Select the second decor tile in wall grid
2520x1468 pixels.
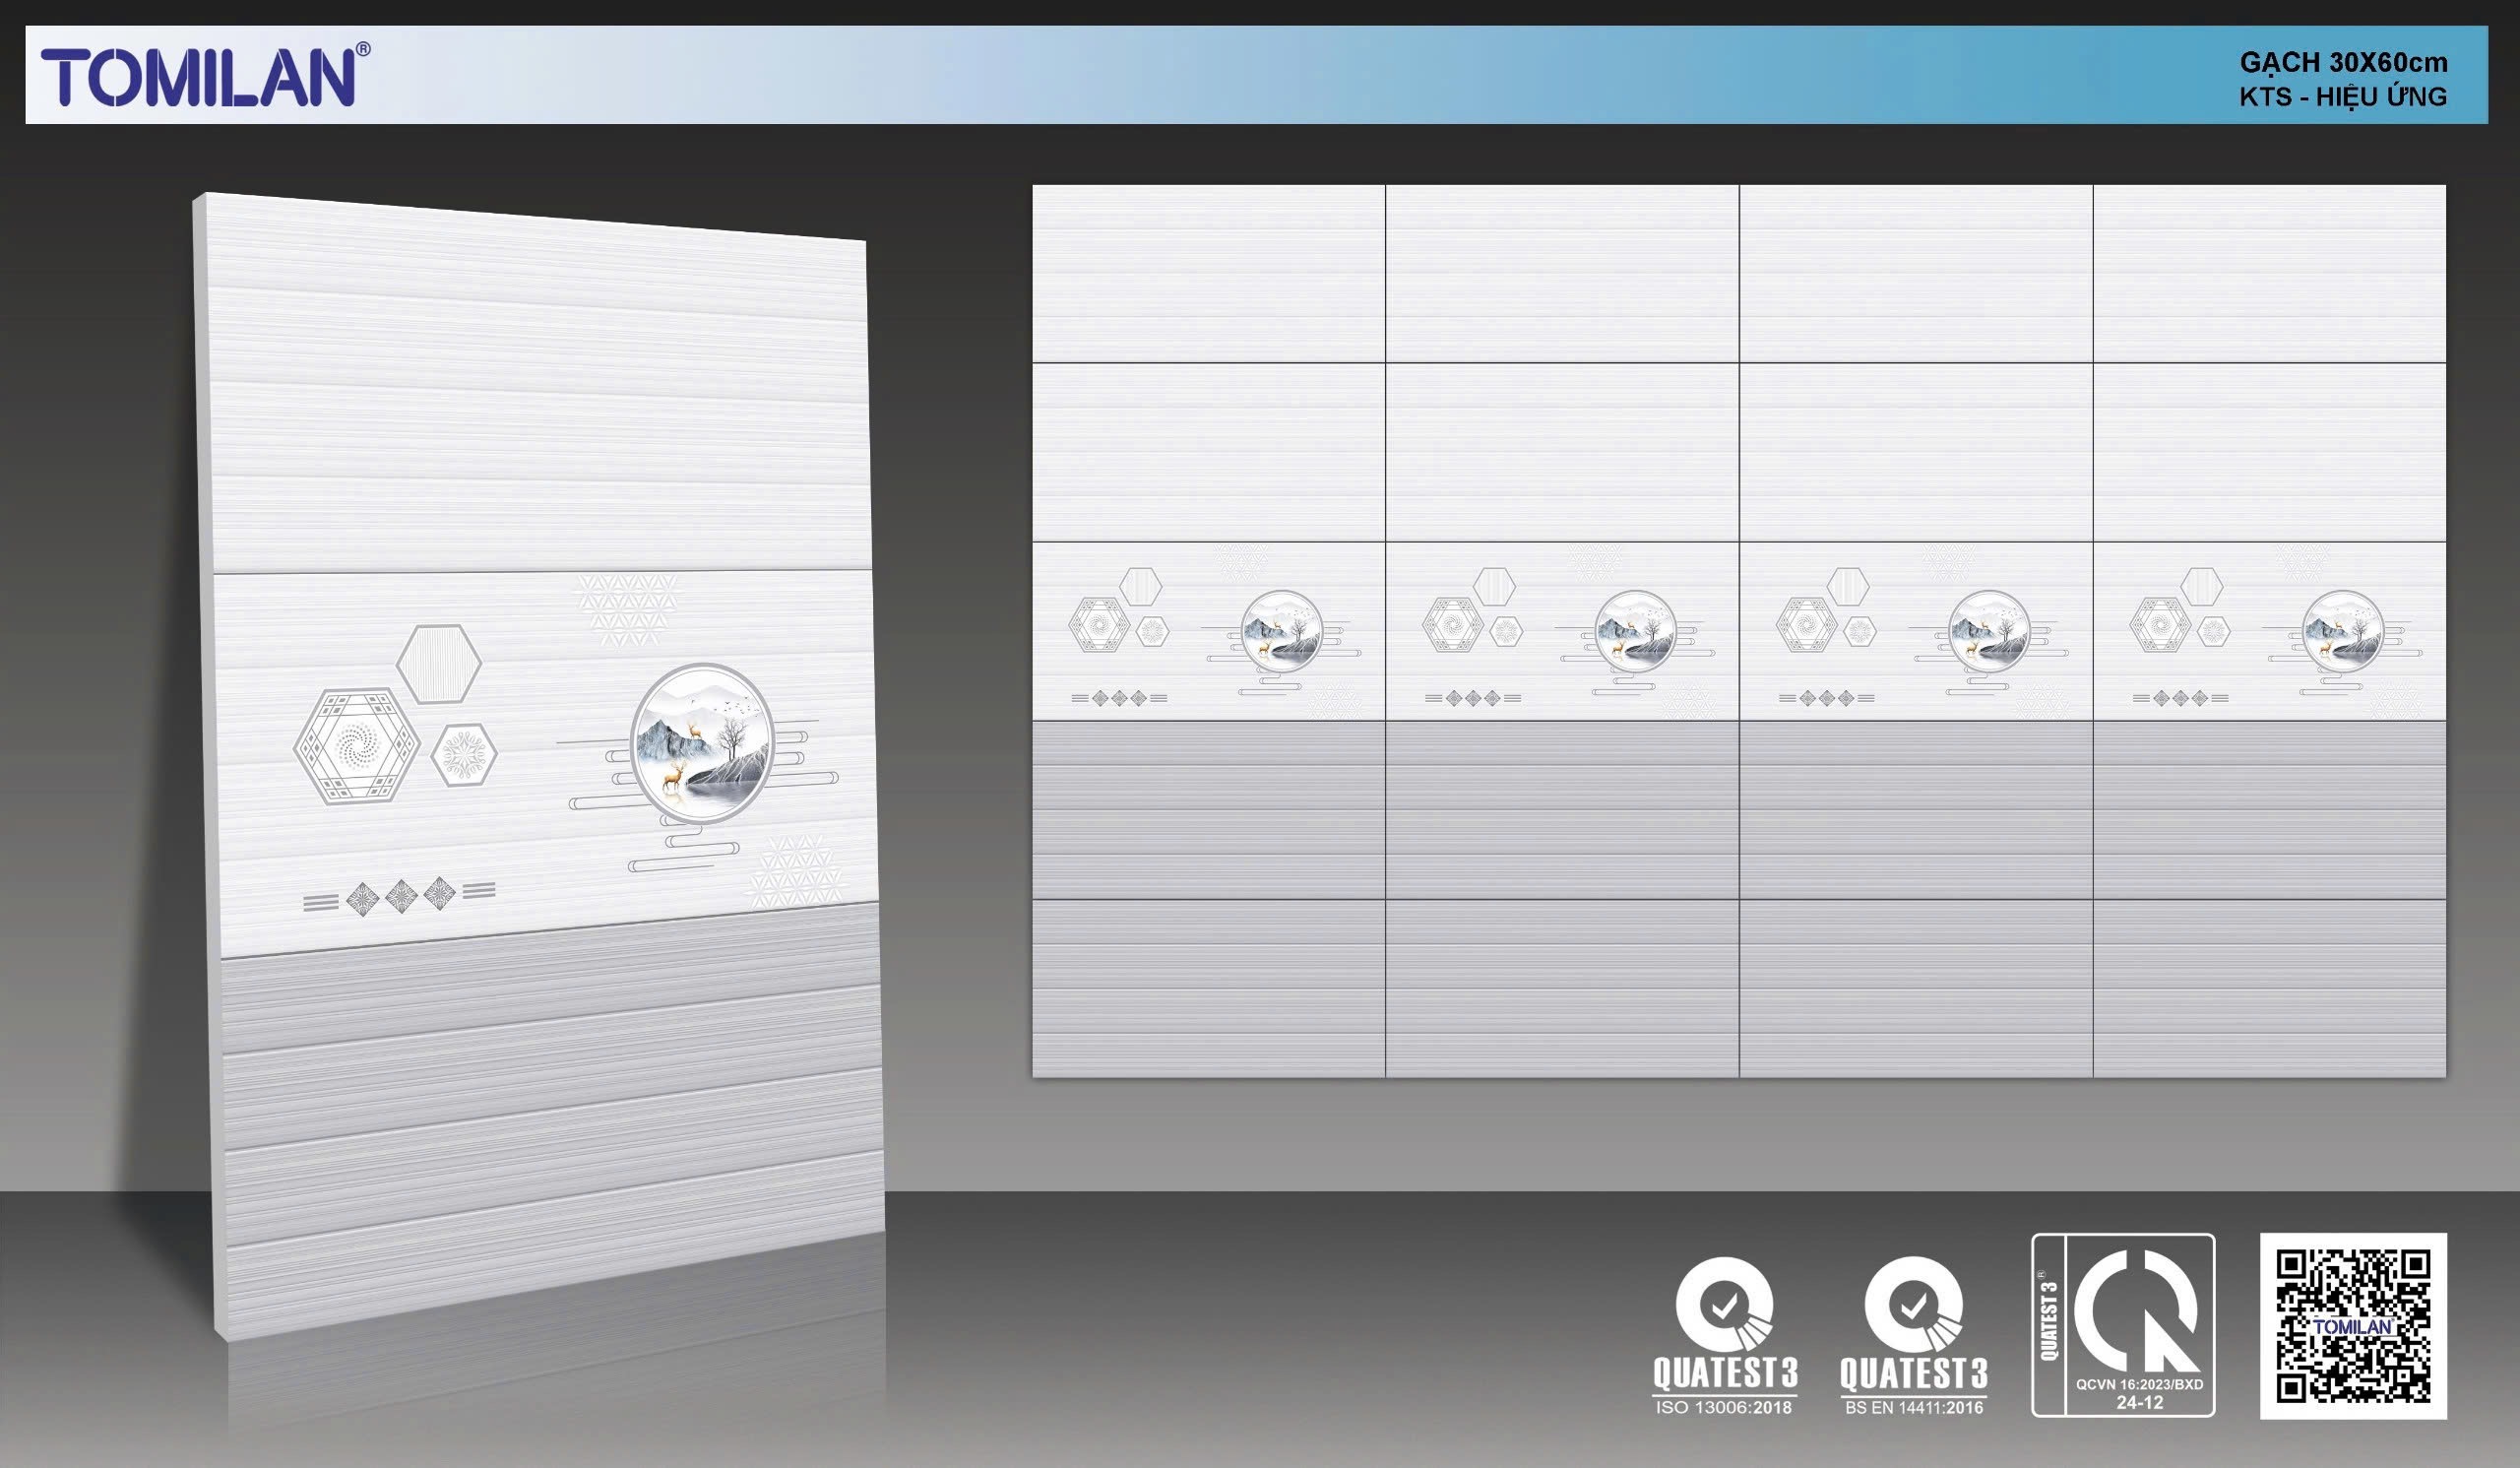click(1562, 631)
